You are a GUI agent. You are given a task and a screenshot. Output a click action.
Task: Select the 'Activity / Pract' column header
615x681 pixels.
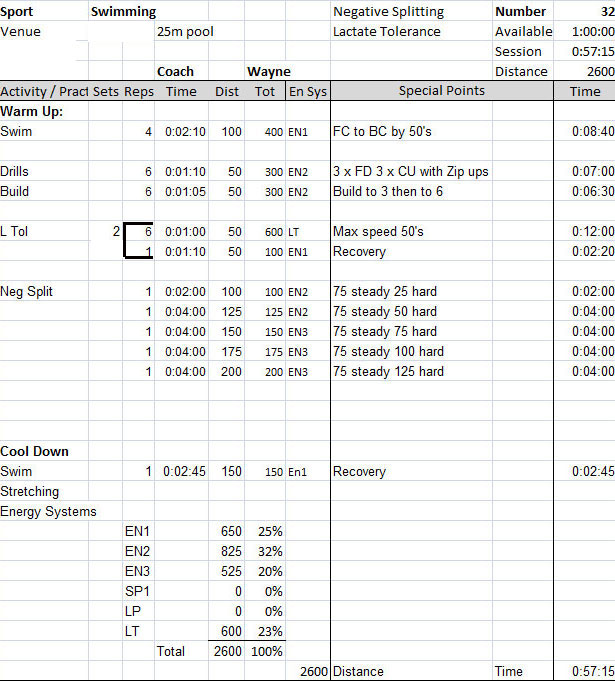tap(44, 92)
